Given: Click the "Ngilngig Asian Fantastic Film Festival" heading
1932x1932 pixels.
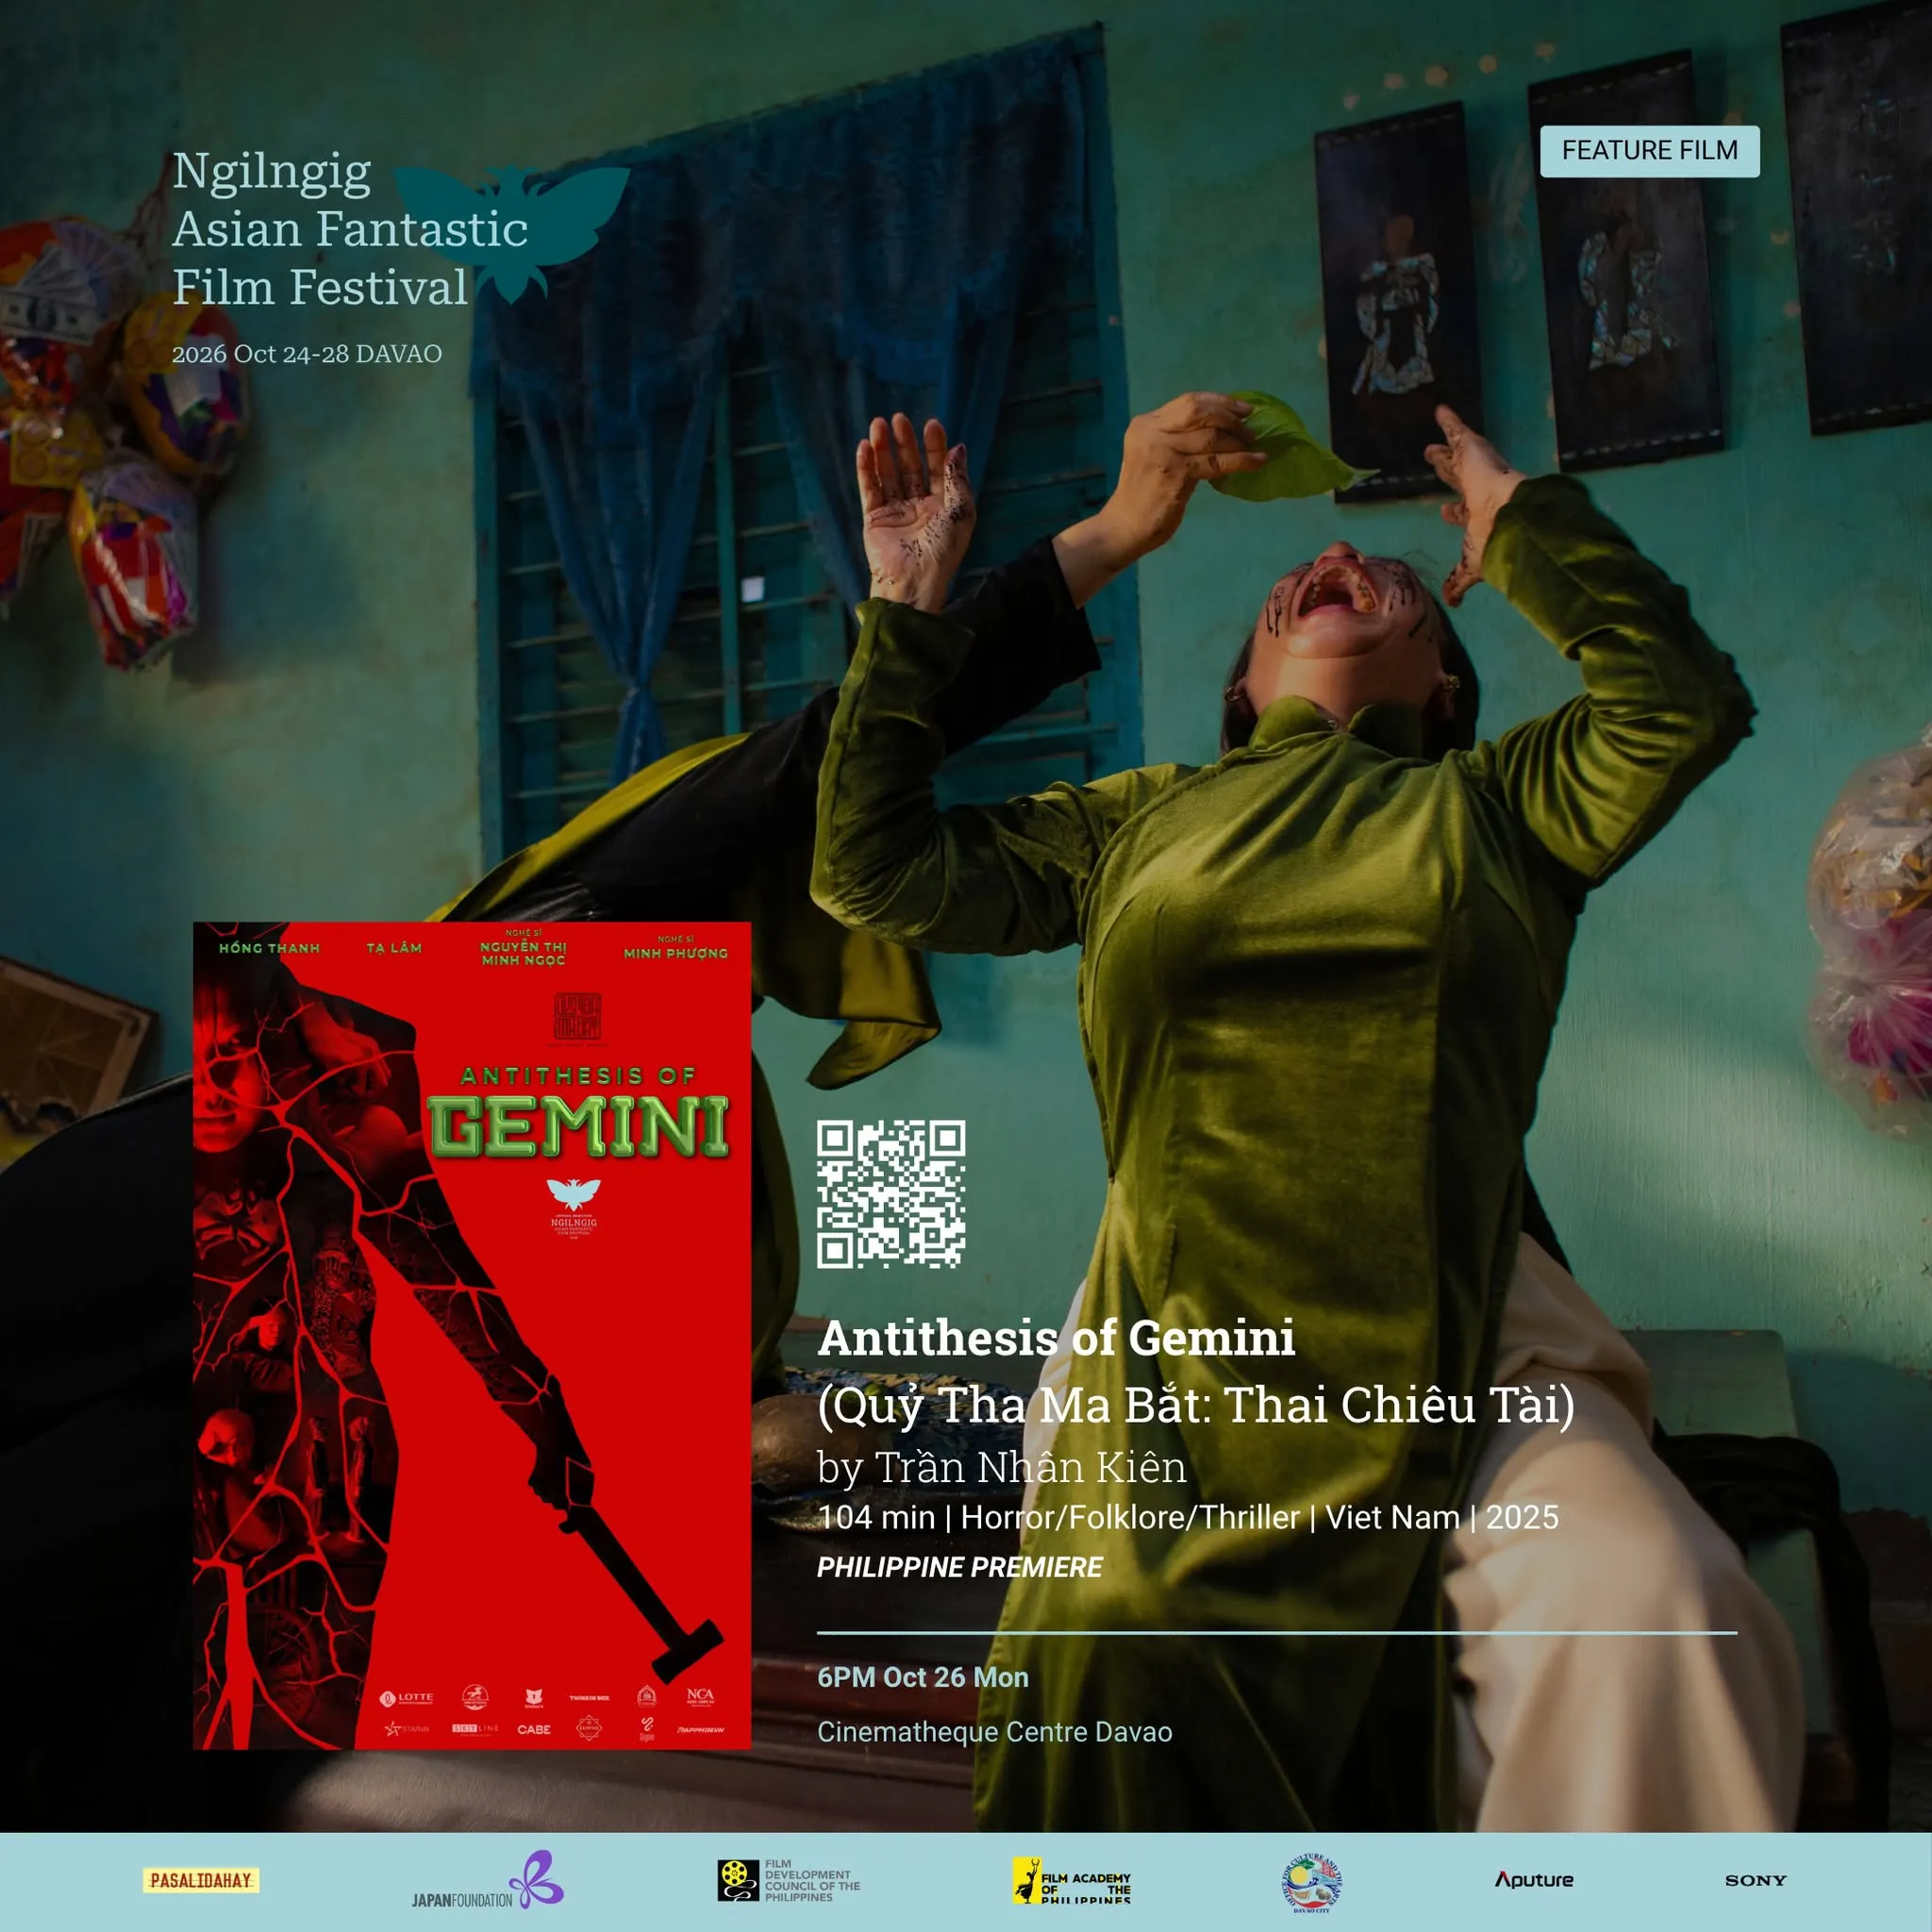Looking at the screenshot, I should pos(350,229).
